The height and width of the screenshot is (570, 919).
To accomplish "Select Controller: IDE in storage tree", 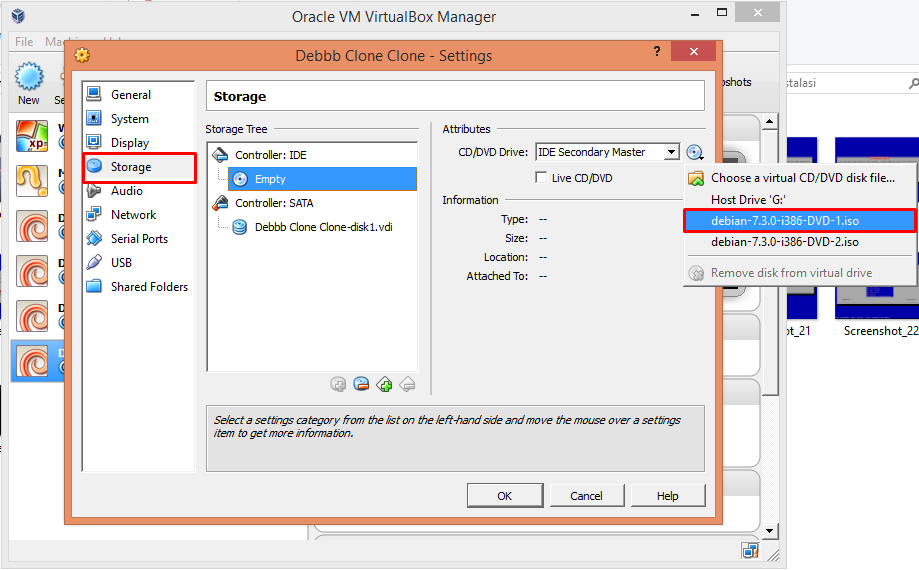I will pyautogui.click(x=270, y=155).
